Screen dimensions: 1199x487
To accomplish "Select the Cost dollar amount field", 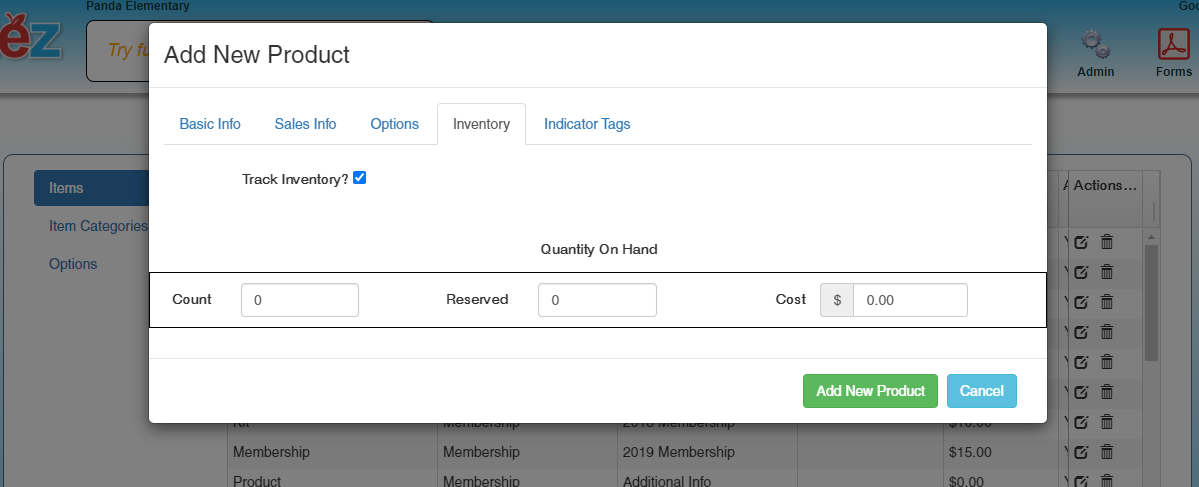I will (x=910, y=300).
